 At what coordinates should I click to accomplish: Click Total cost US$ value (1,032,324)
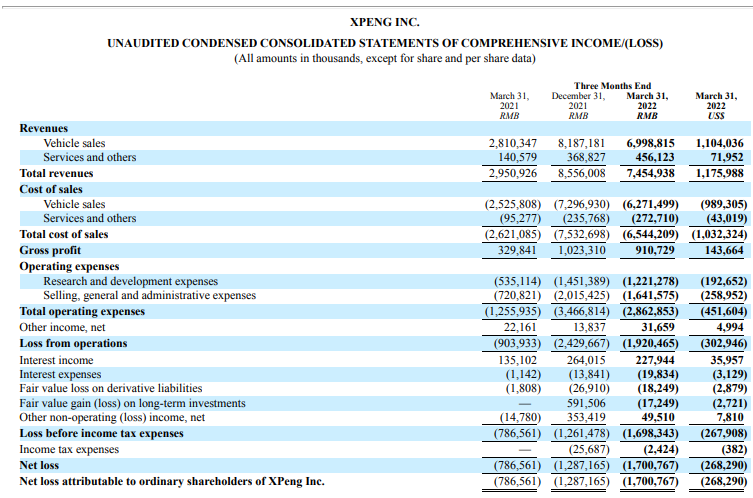tap(719, 234)
